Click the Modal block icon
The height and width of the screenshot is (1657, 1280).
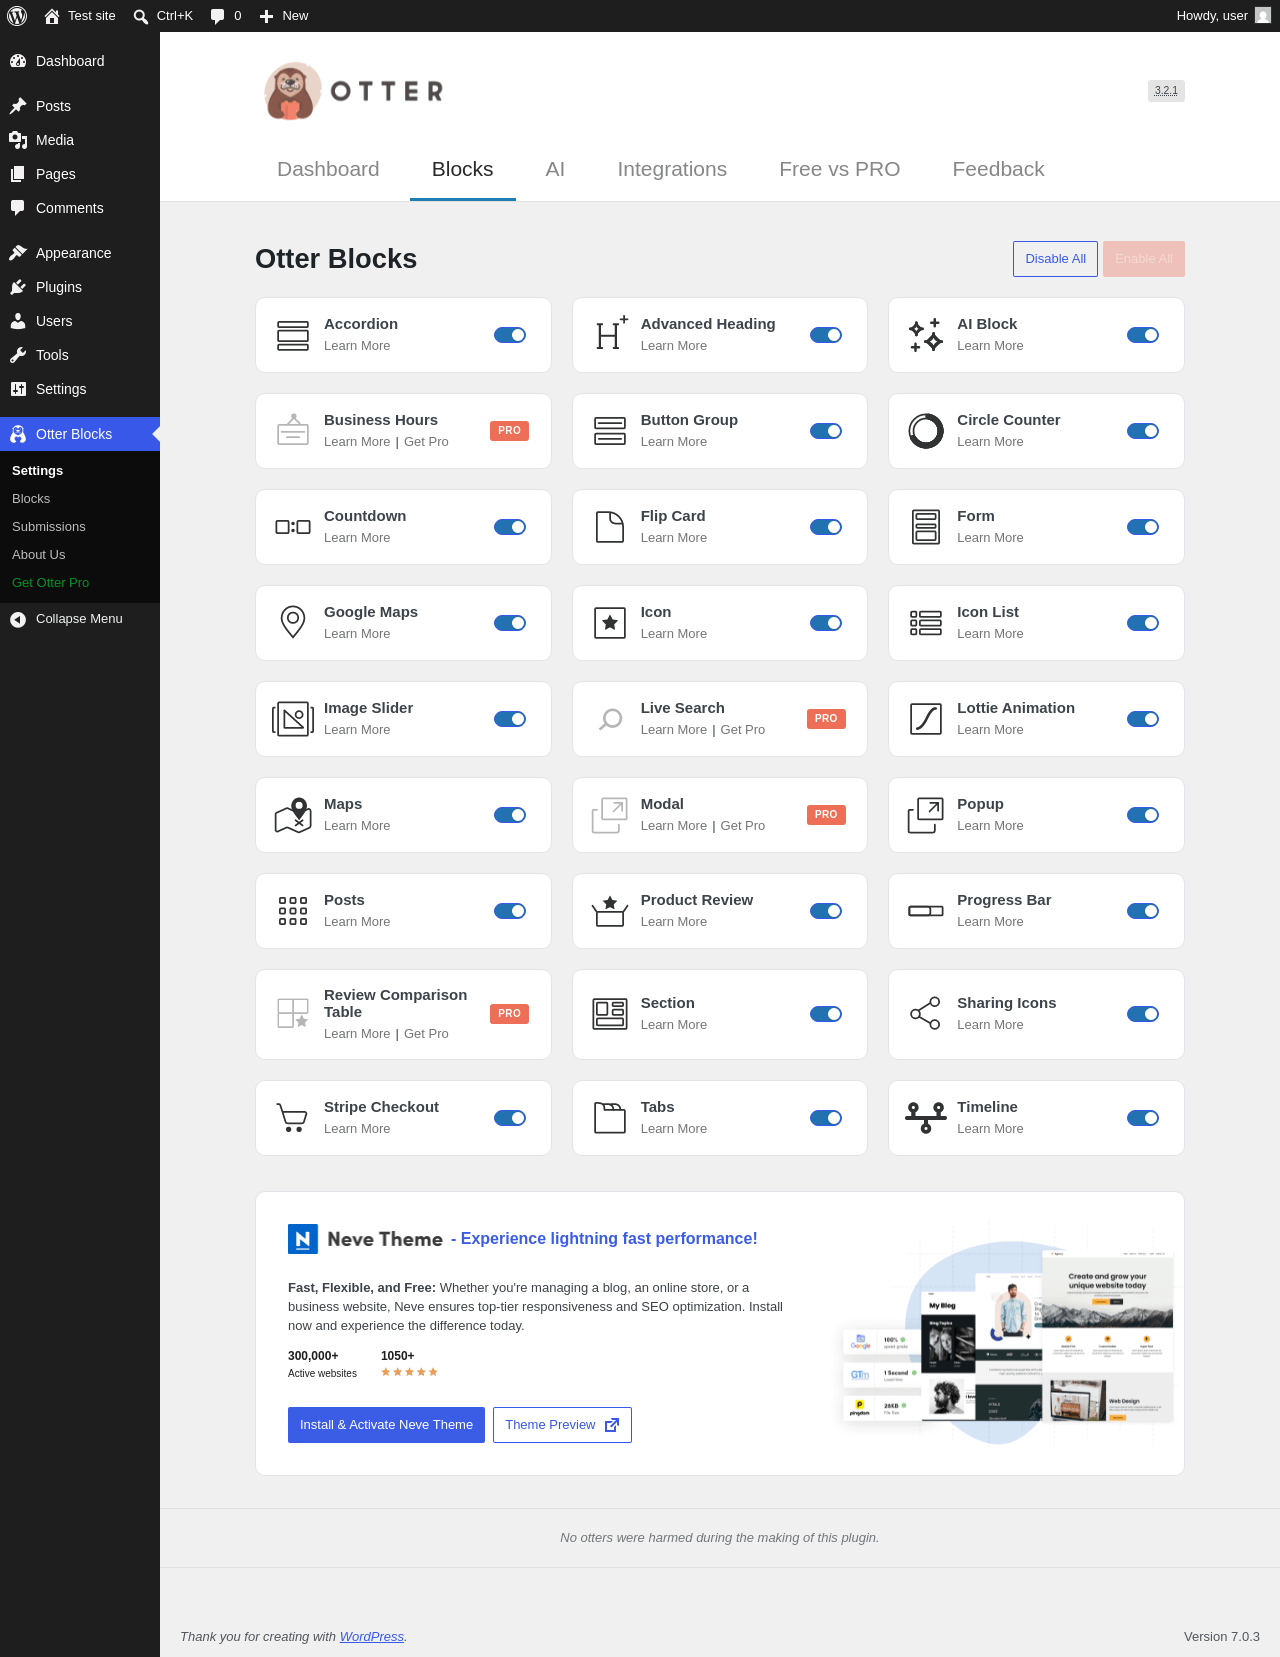click(x=610, y=815)
